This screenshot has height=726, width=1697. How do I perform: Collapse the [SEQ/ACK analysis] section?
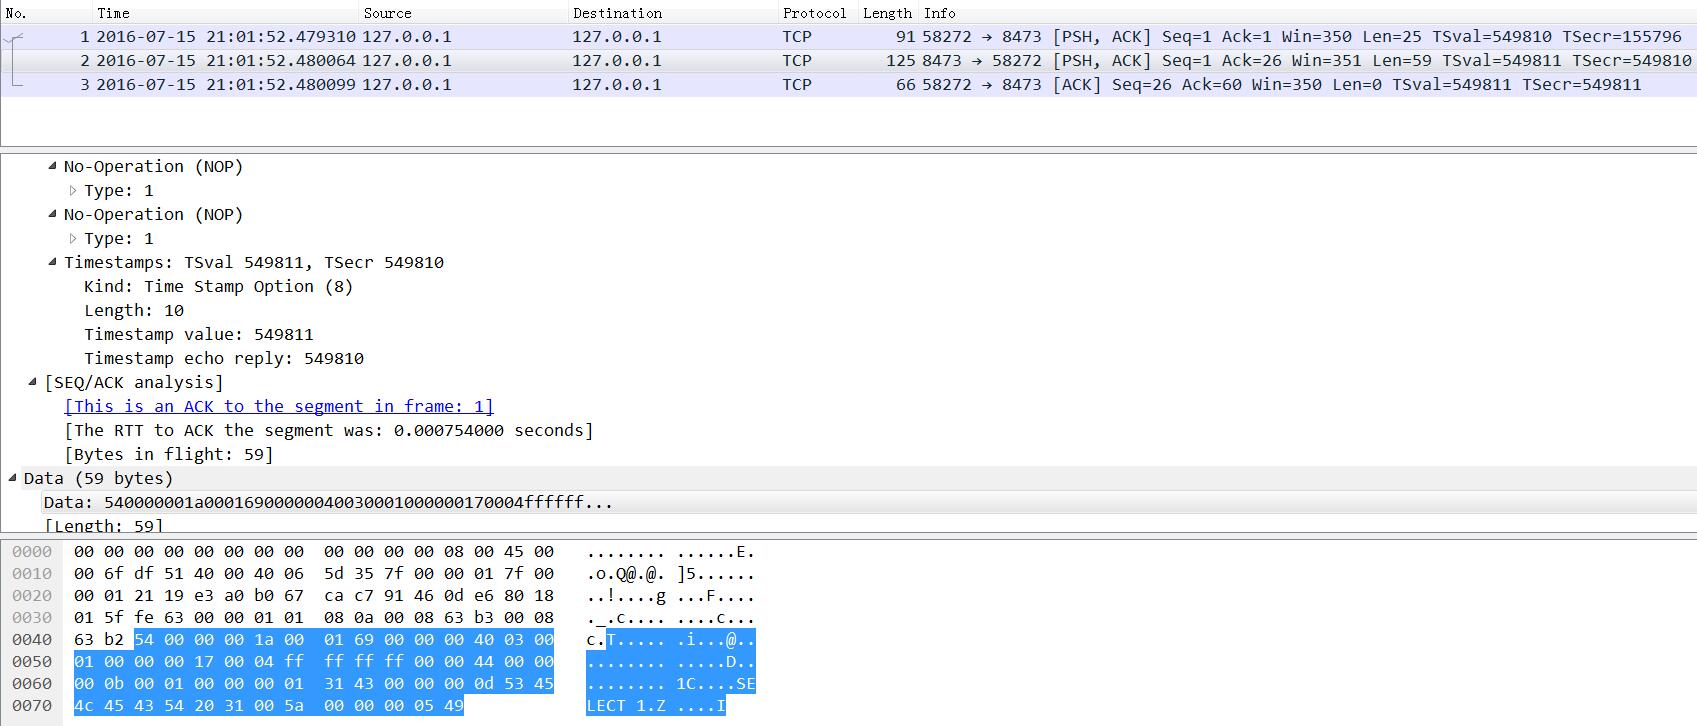[x=33, y=383]
